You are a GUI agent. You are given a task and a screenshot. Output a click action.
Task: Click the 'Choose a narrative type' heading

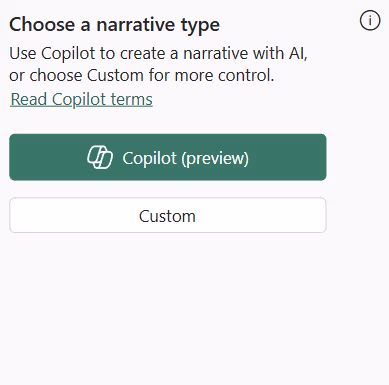click(x=114, y=25)
